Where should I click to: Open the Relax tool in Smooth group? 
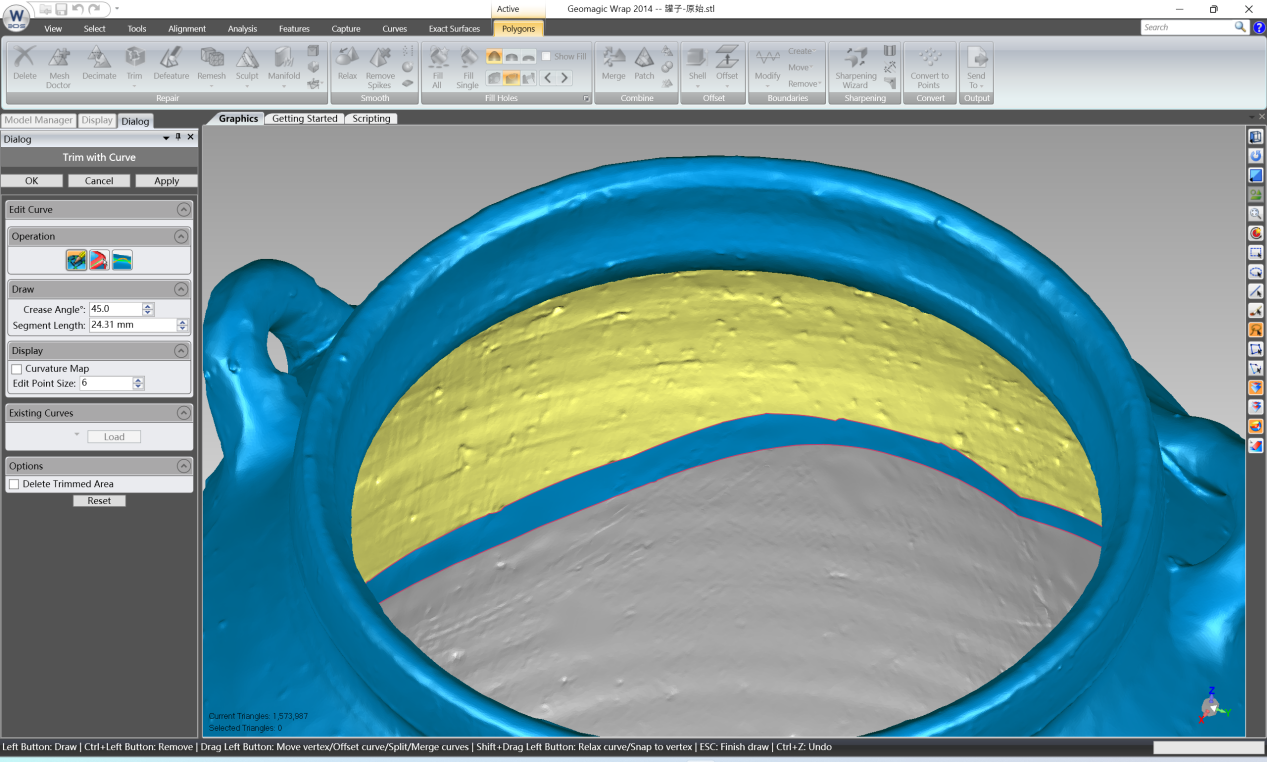346,68
